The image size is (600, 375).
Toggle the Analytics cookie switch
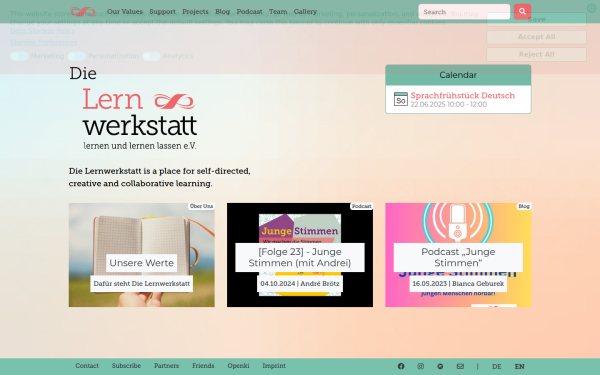click(x=151, y=56)
